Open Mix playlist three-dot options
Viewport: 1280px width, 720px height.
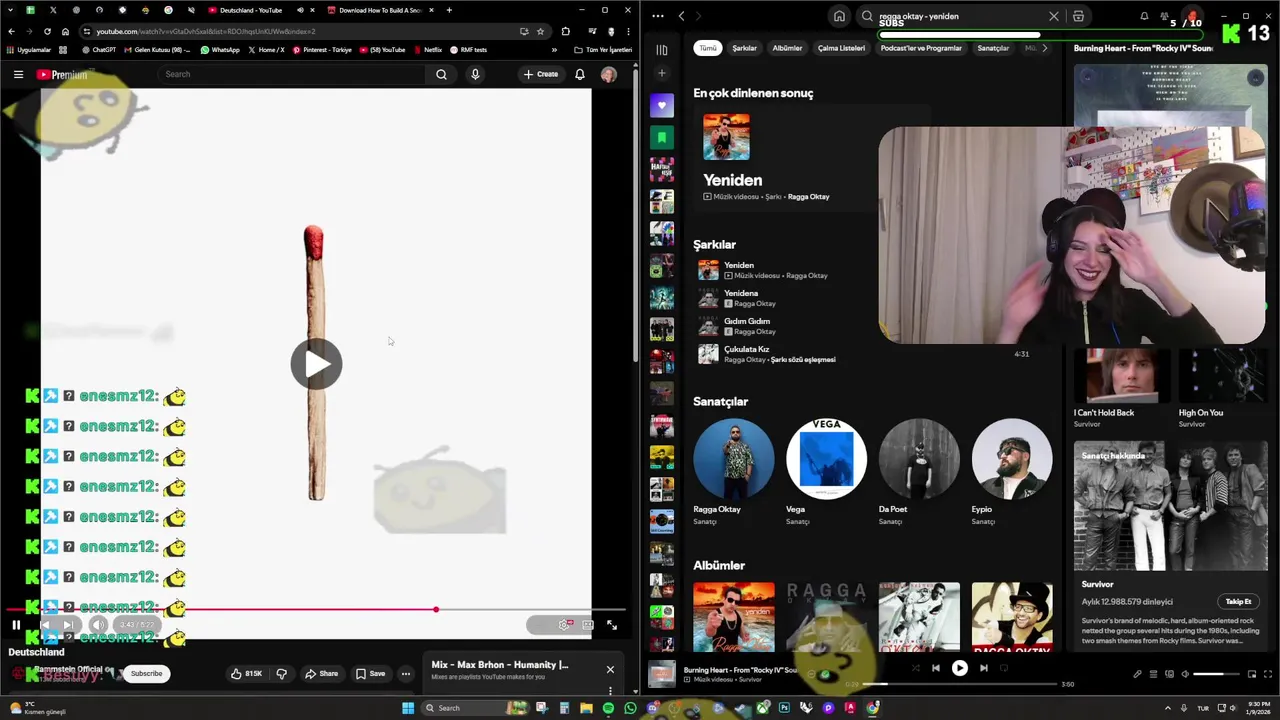coord(610,690)
